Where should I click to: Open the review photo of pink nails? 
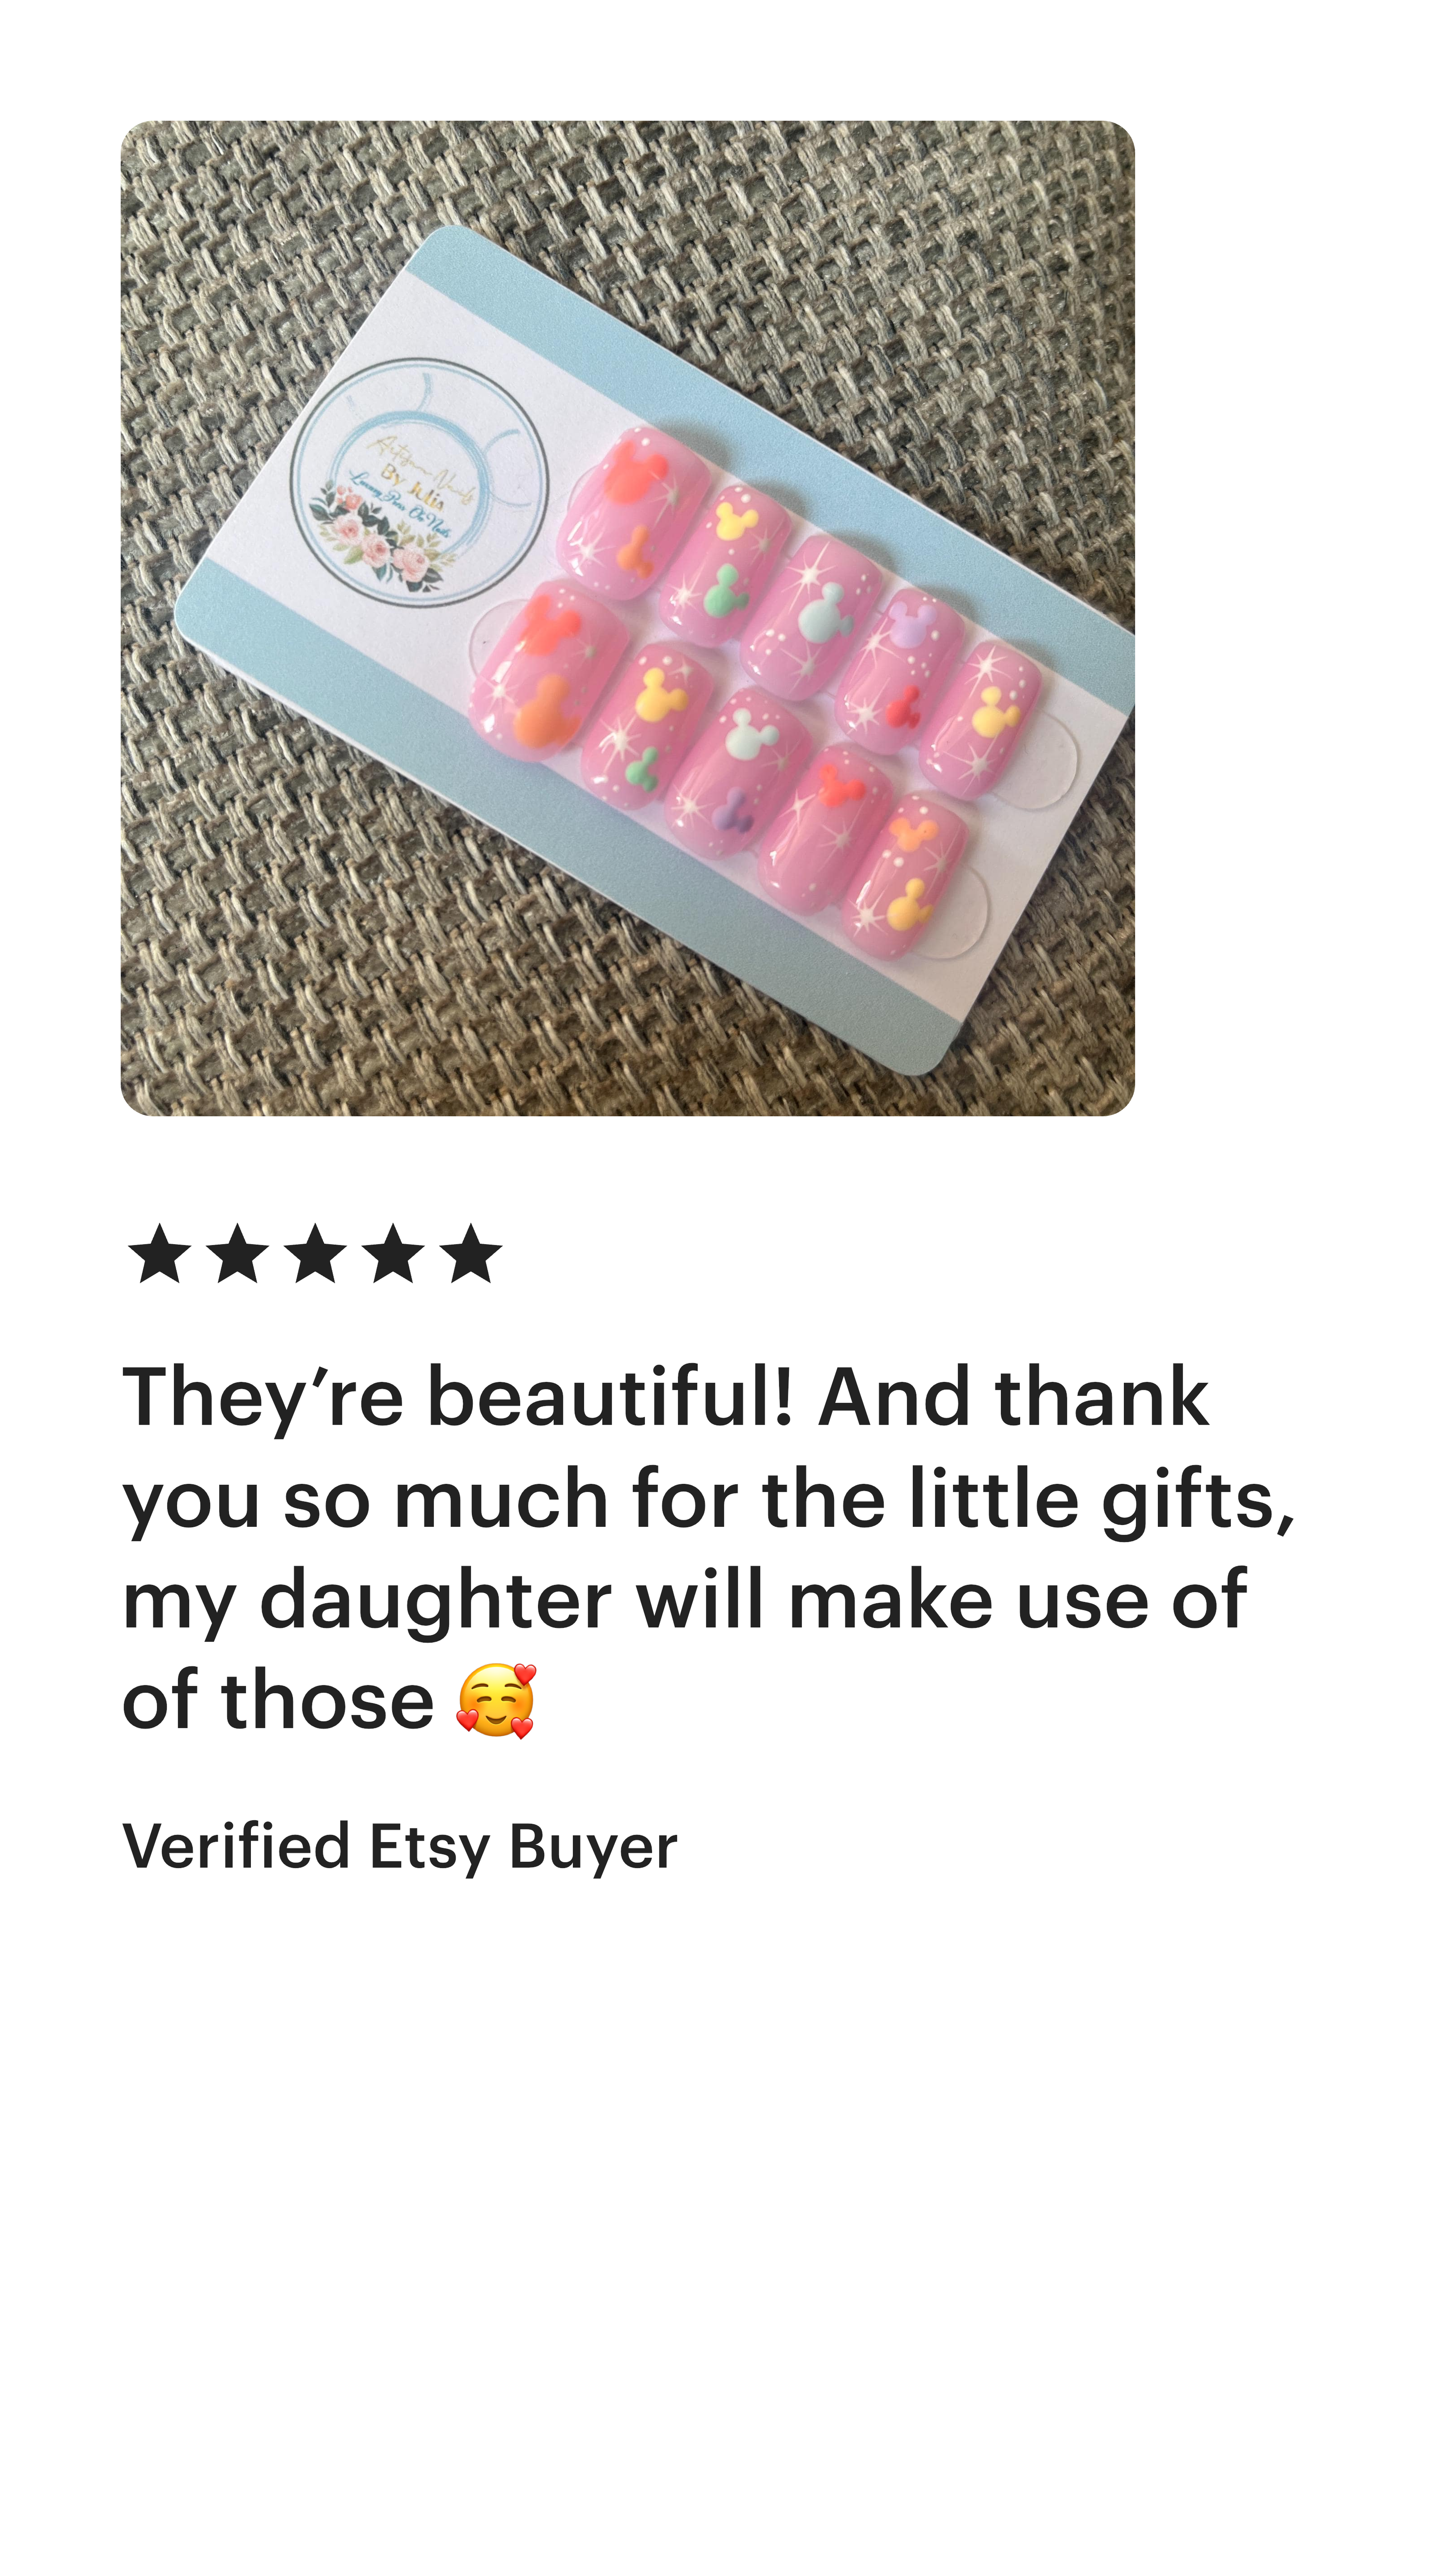[628, 618]
